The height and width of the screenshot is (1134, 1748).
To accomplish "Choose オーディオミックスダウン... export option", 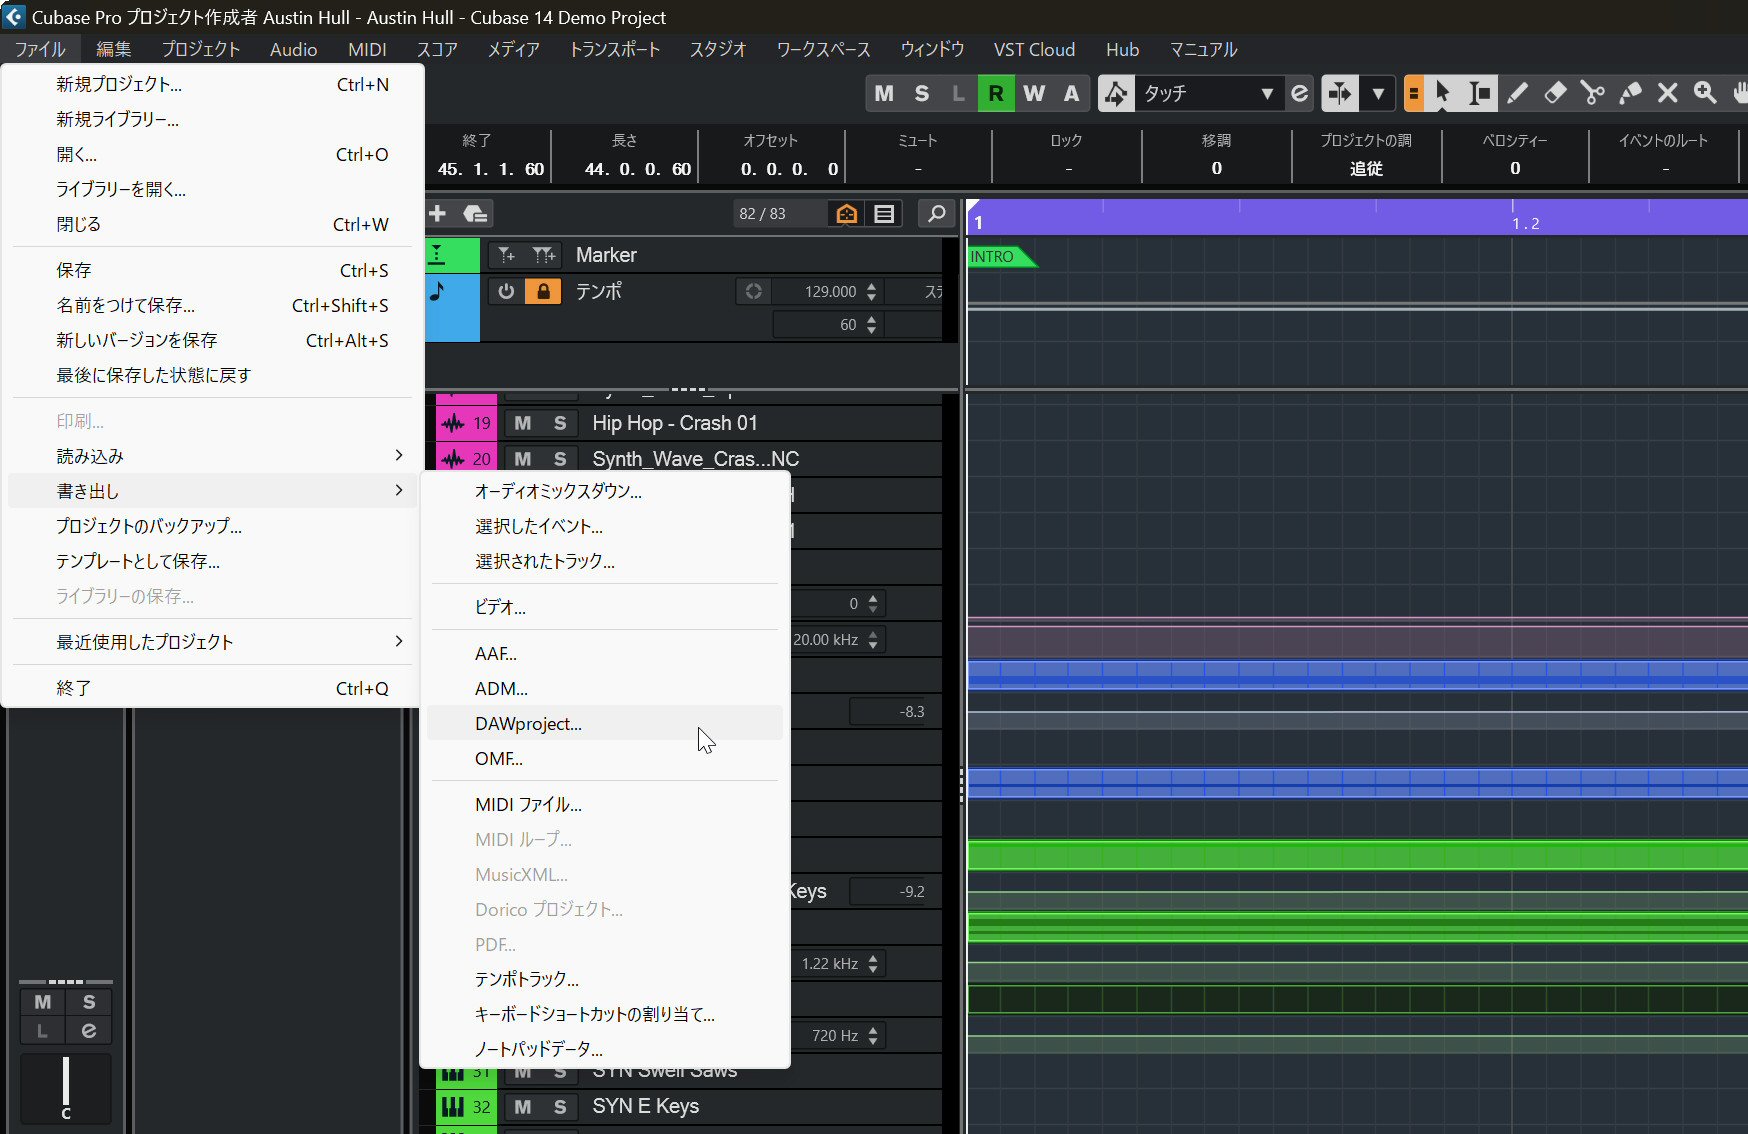I will coord(605,491).
